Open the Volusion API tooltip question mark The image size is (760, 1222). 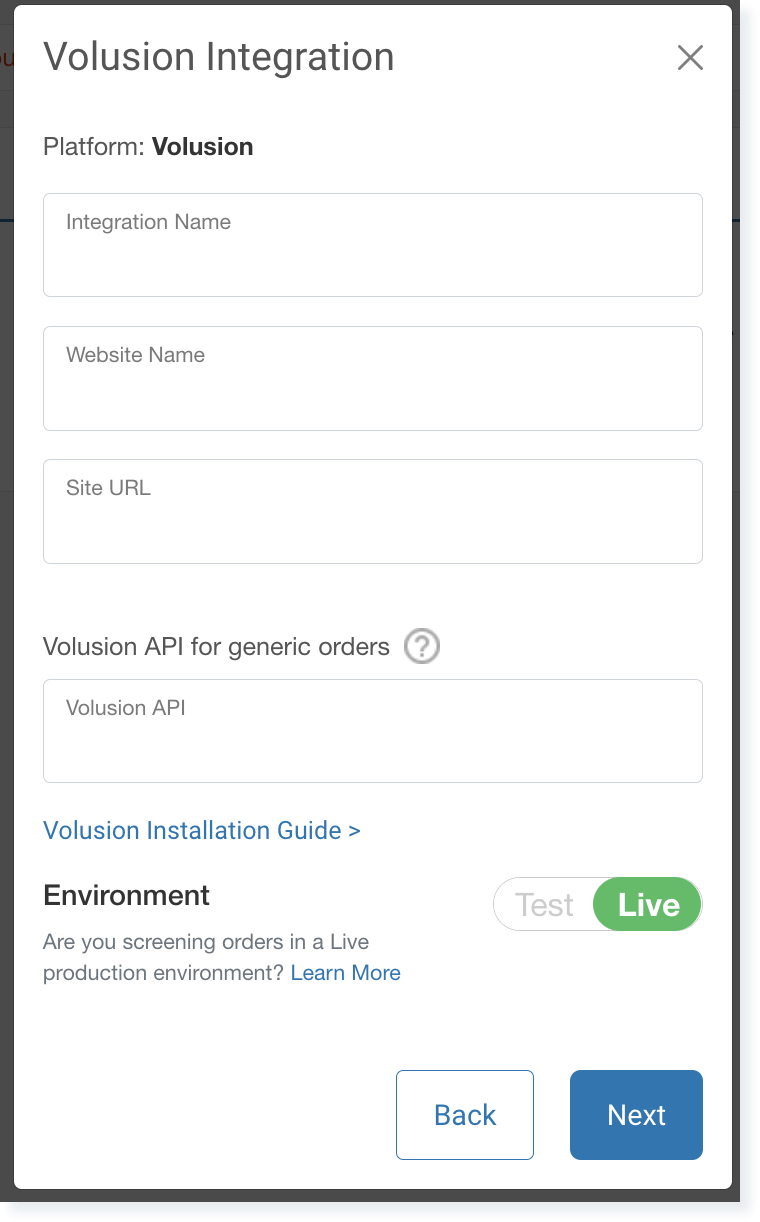[421, 647]
